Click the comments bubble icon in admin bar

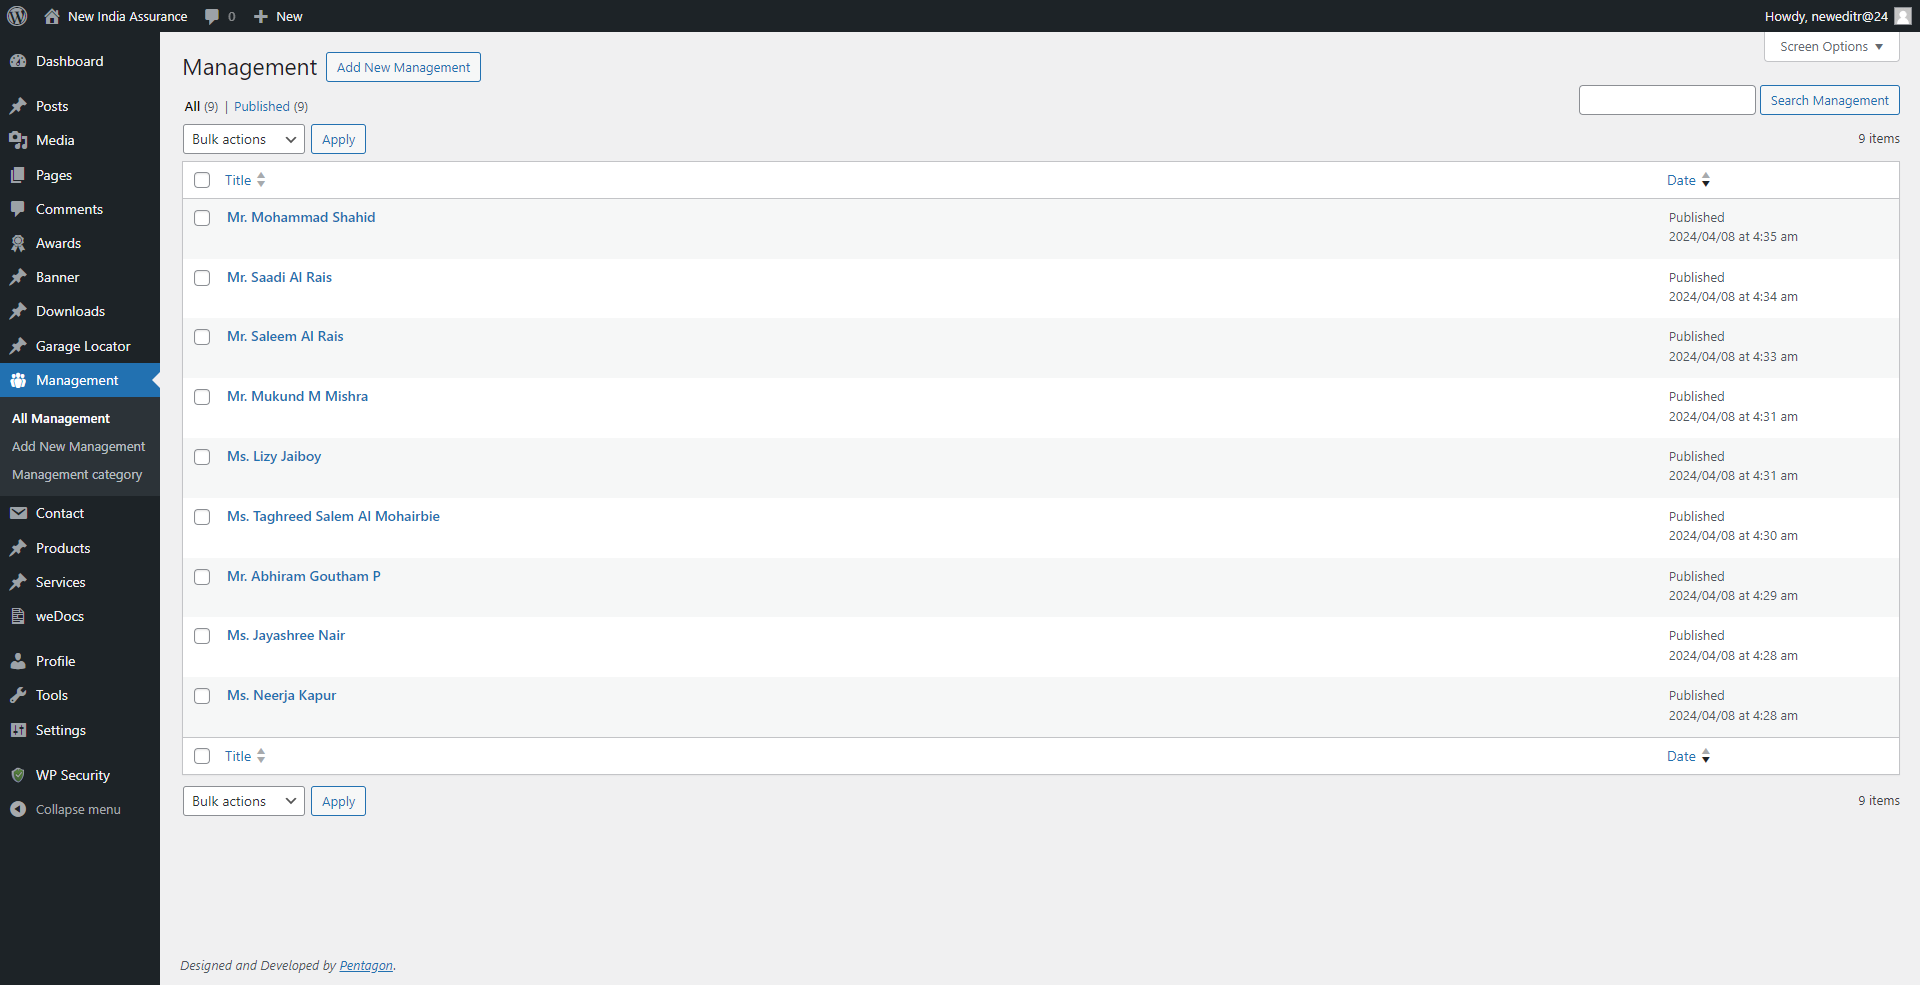212,16
